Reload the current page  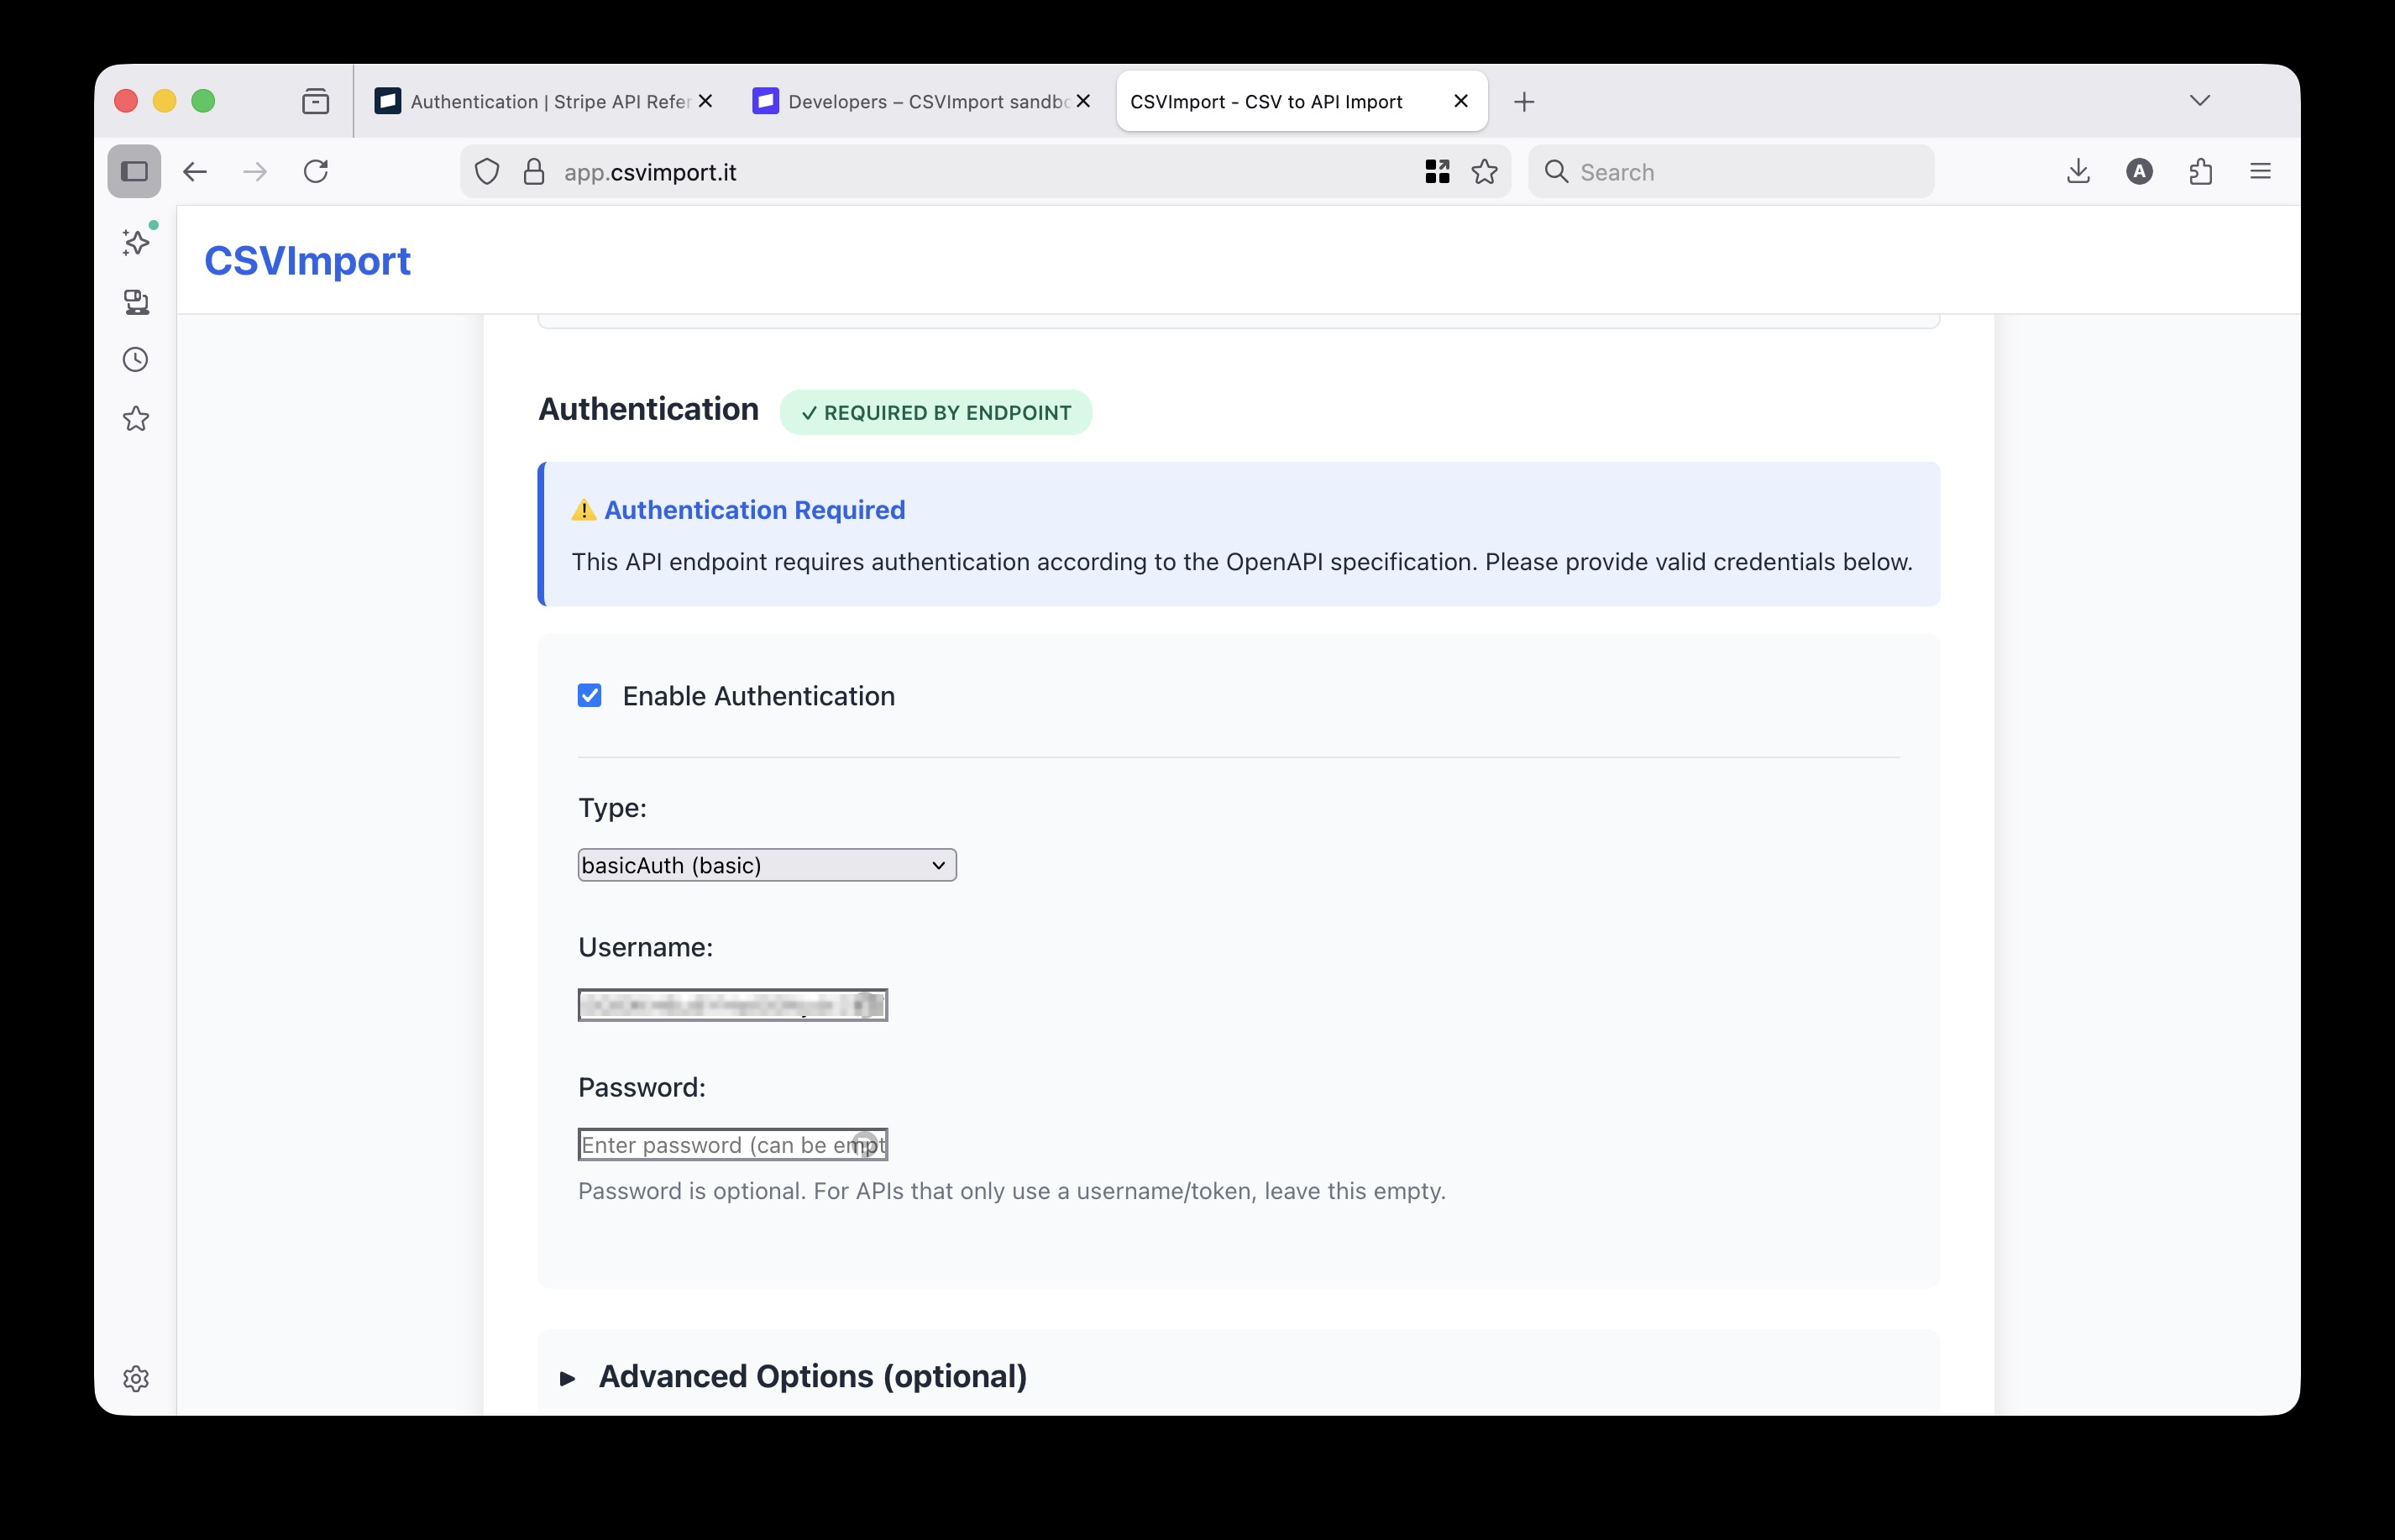316,171
